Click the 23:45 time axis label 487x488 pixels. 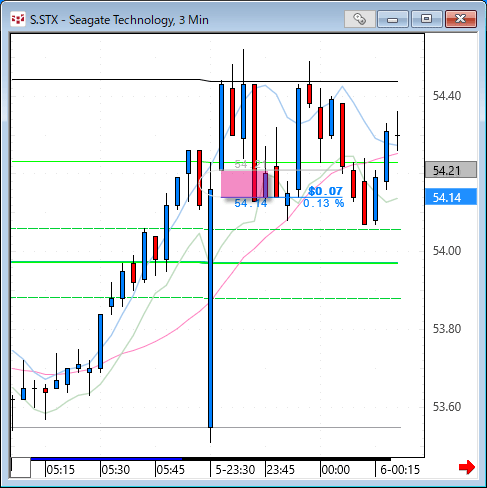(x=281, y=470)
